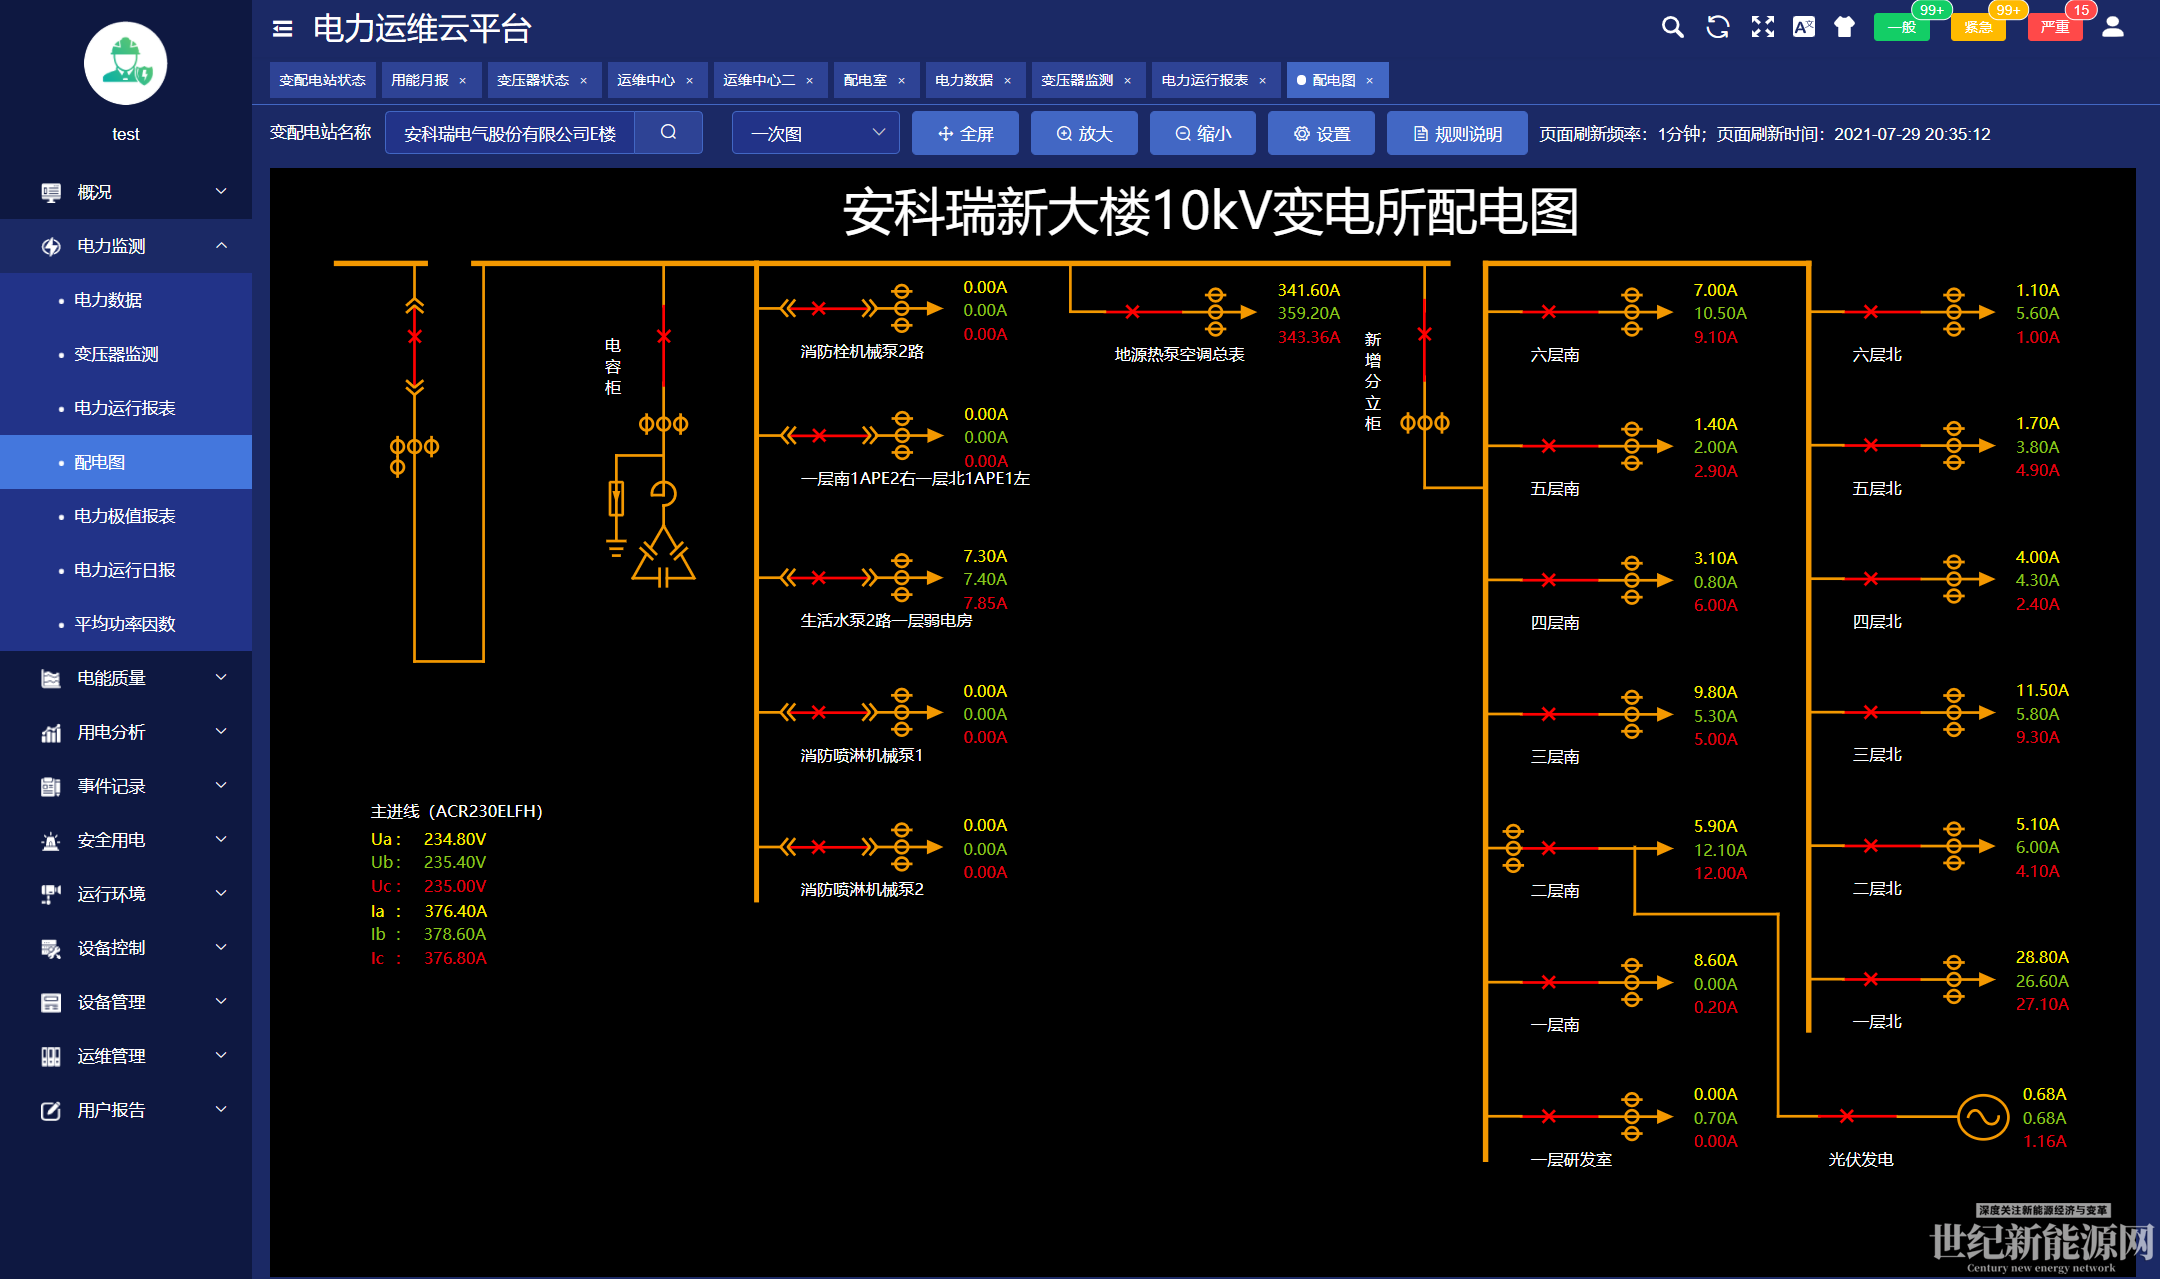
Task: Collapse the 电力监测 menu
Action: tap(221, 245)
